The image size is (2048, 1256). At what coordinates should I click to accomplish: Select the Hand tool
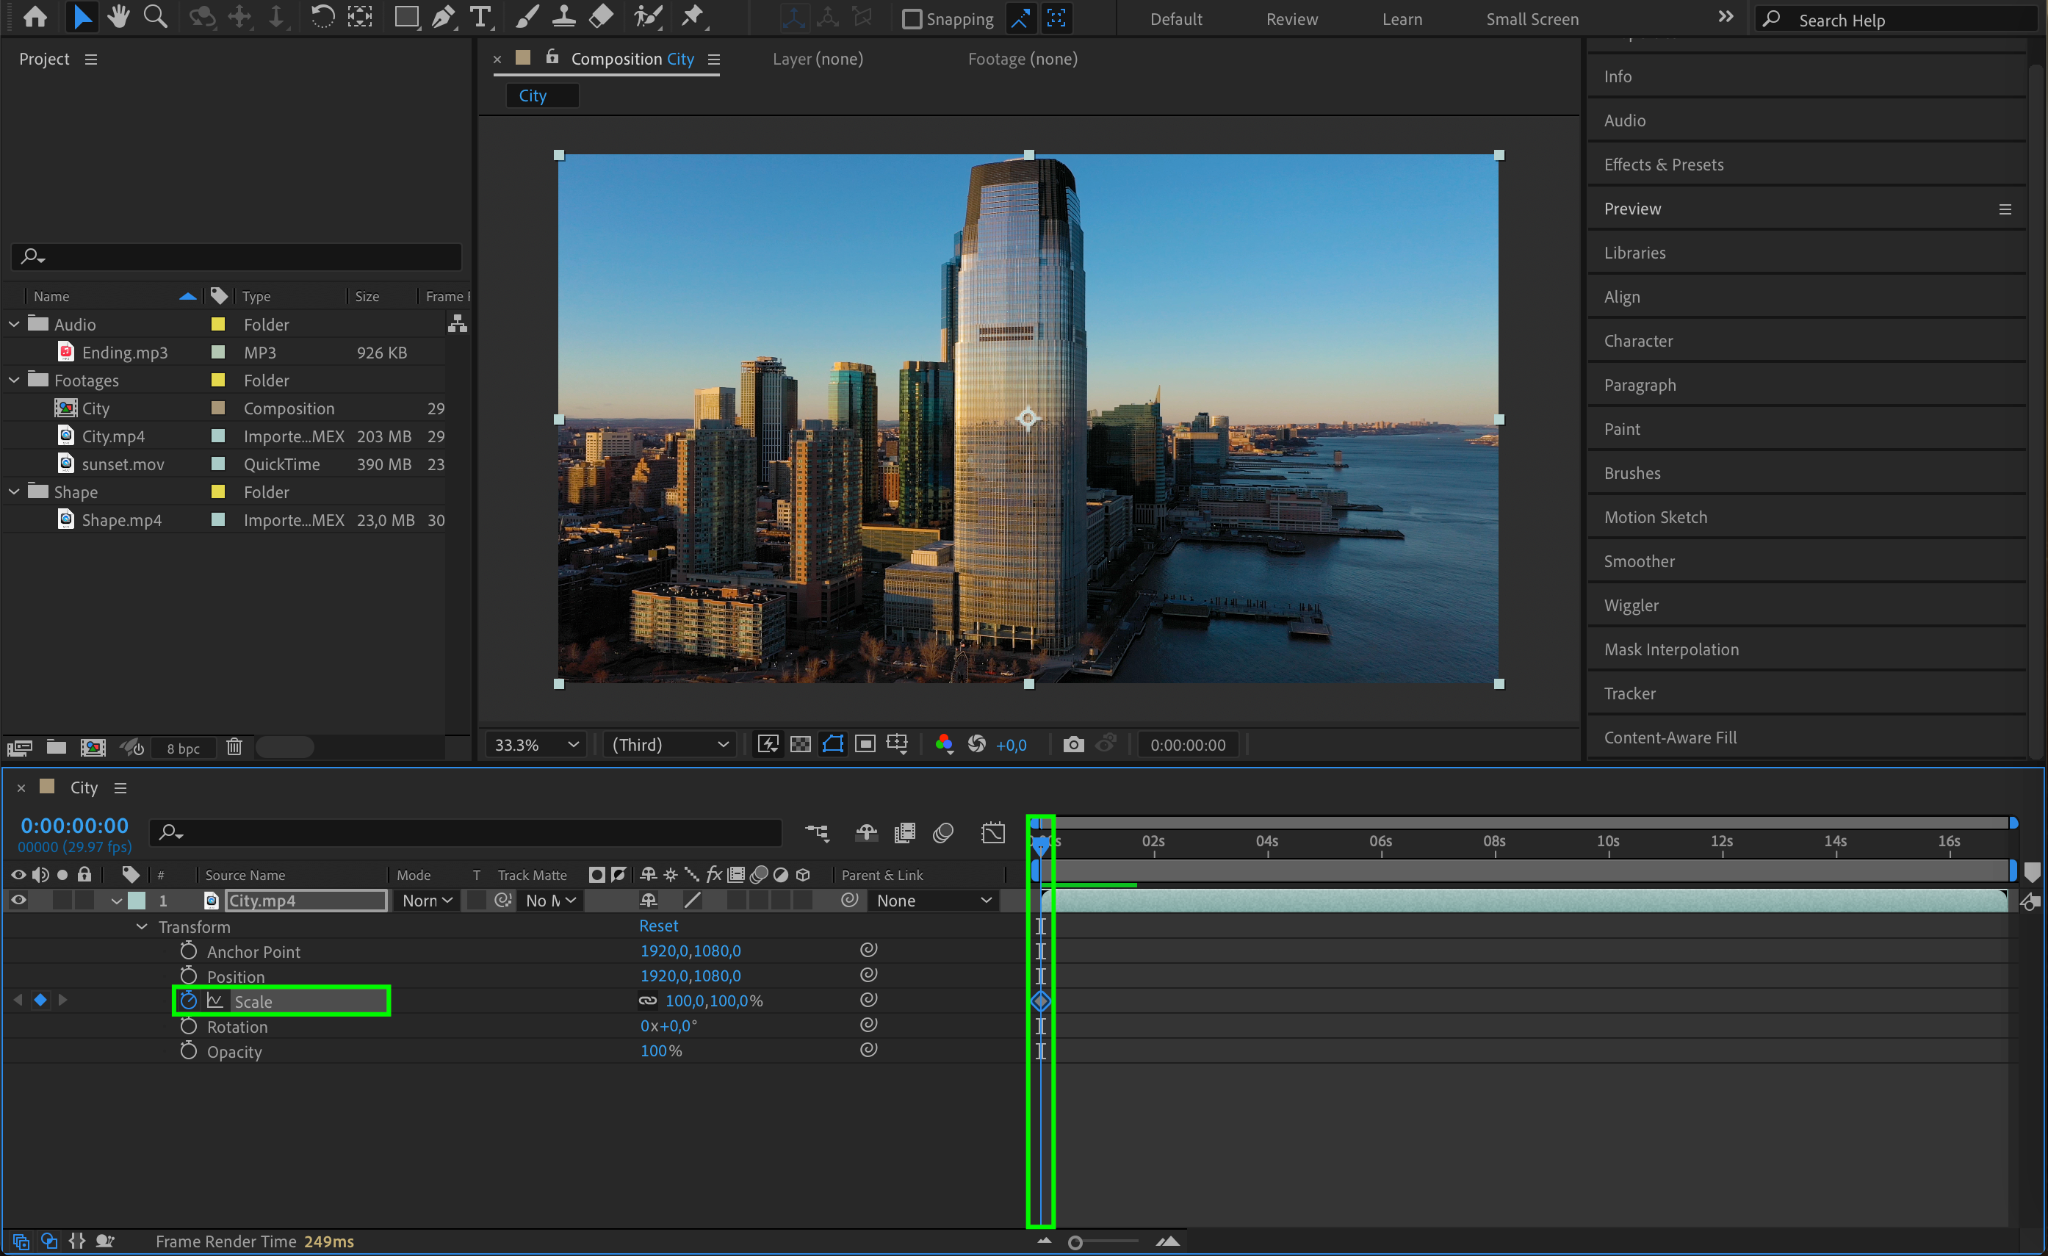(118, 17)
